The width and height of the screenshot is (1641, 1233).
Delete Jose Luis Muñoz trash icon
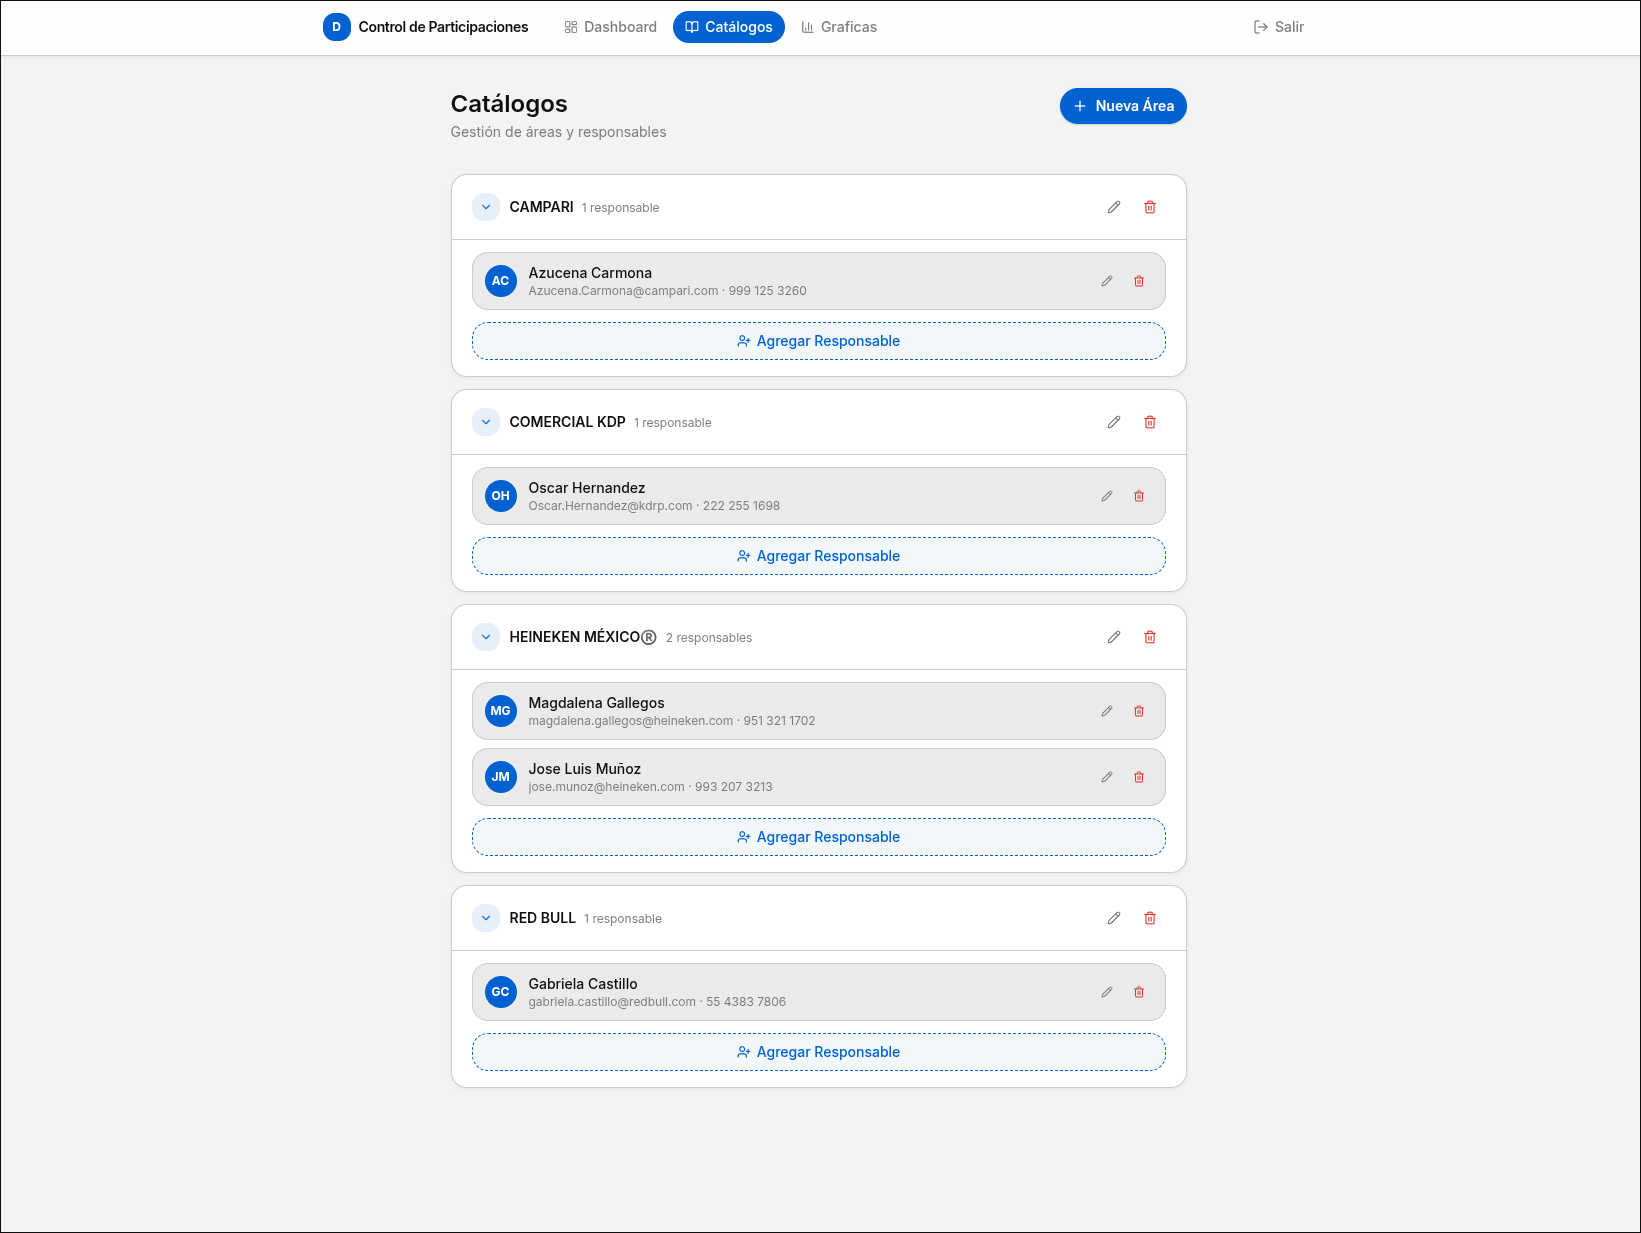coord(1139,777)
